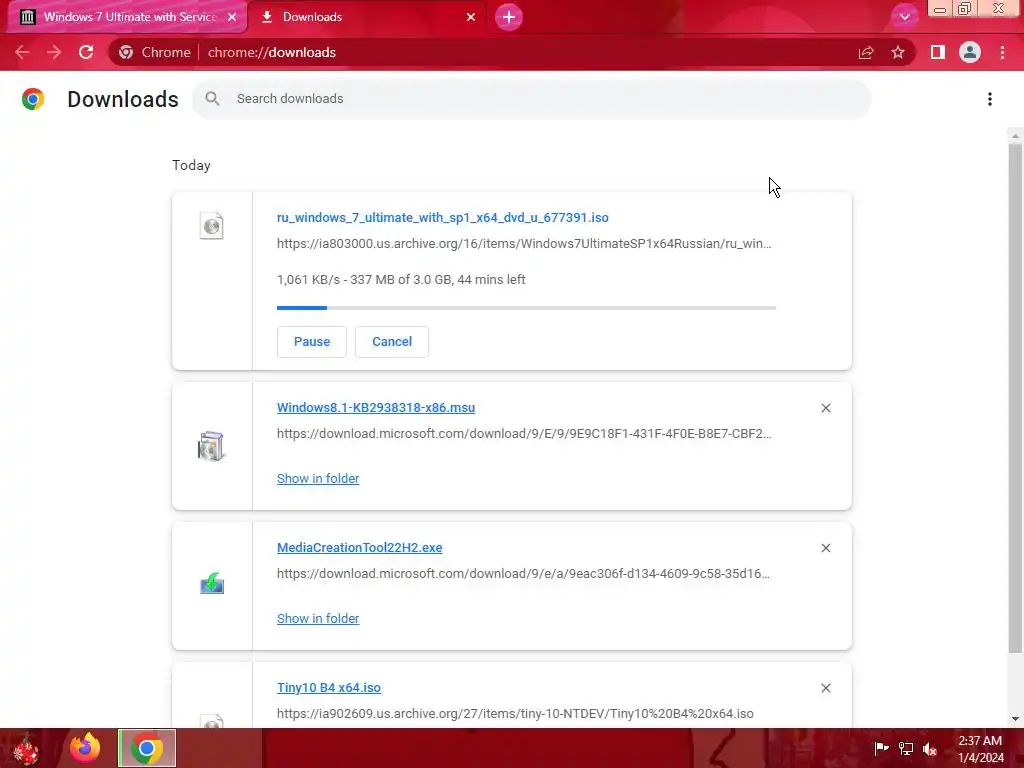Open ru_windows_7_ultimate_with_sp1_x64 file link
Image resolution: width=1024 pixels, height=768 pixels.
(442, 217)
